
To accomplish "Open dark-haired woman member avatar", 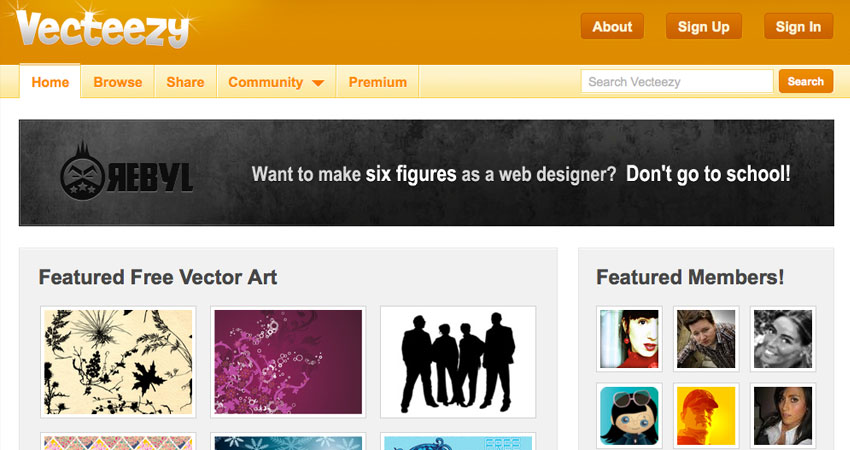I will (783, 416).
